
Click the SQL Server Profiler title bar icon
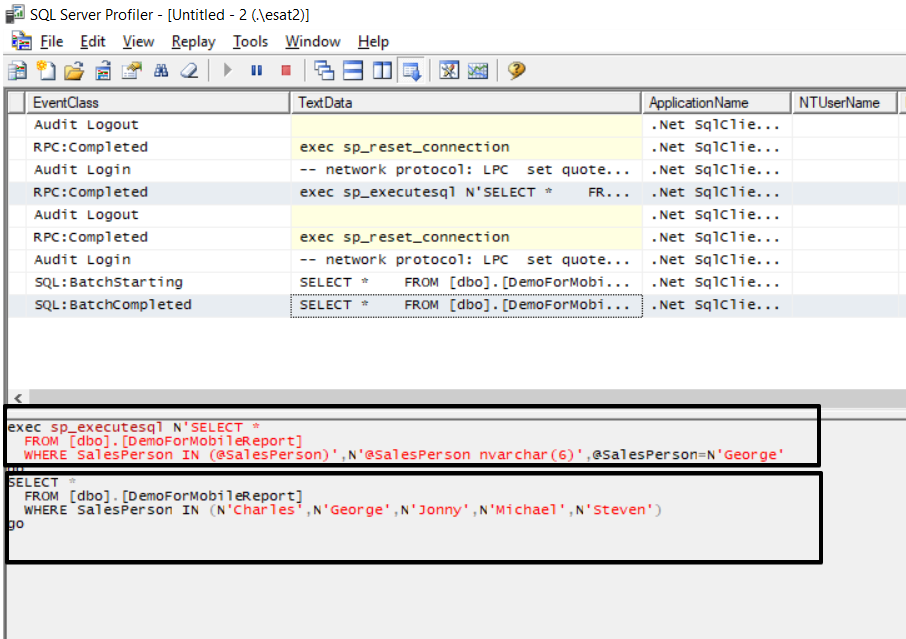click(15, 14)
